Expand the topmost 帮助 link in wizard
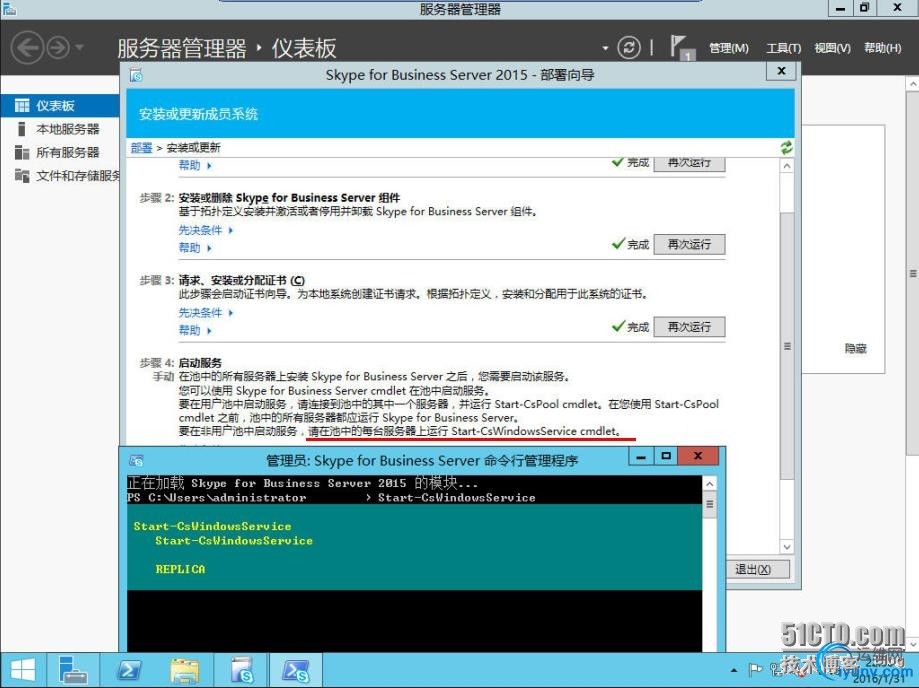 point(195,165)
